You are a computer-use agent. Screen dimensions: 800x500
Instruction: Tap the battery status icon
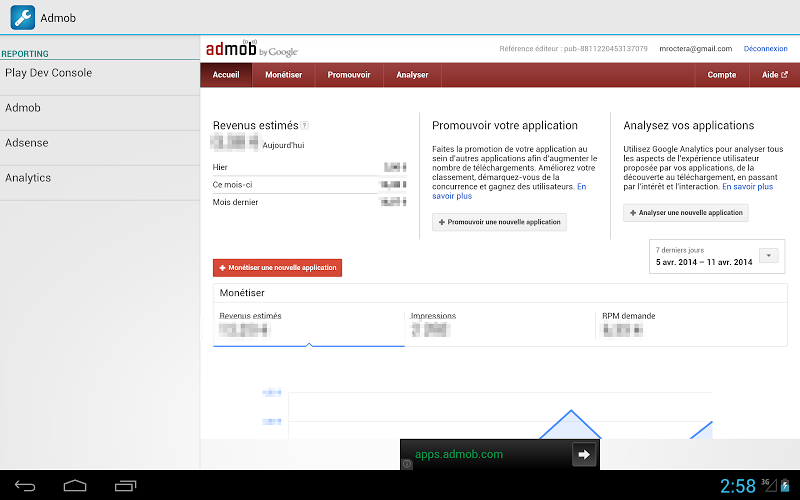tap(785, 486)
